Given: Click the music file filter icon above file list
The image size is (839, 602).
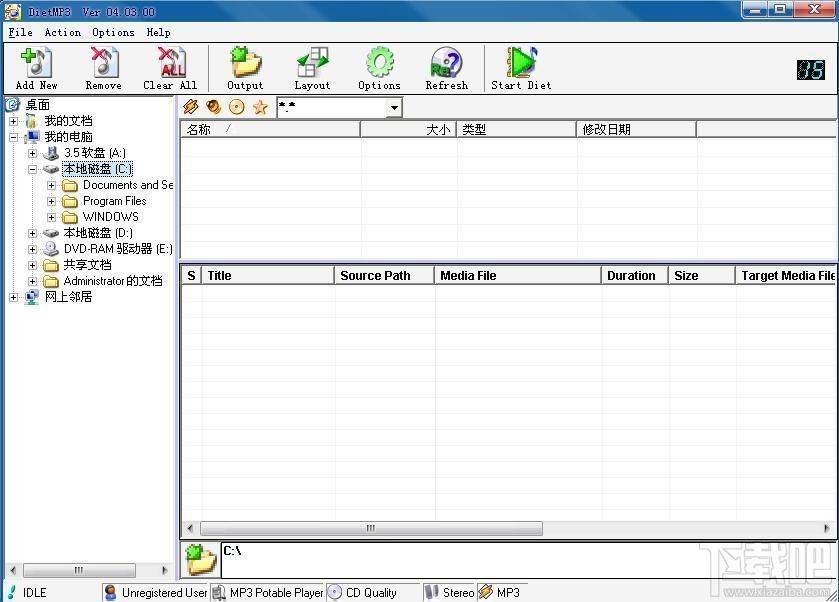Looking at the screenshot, I should (190, 107).
